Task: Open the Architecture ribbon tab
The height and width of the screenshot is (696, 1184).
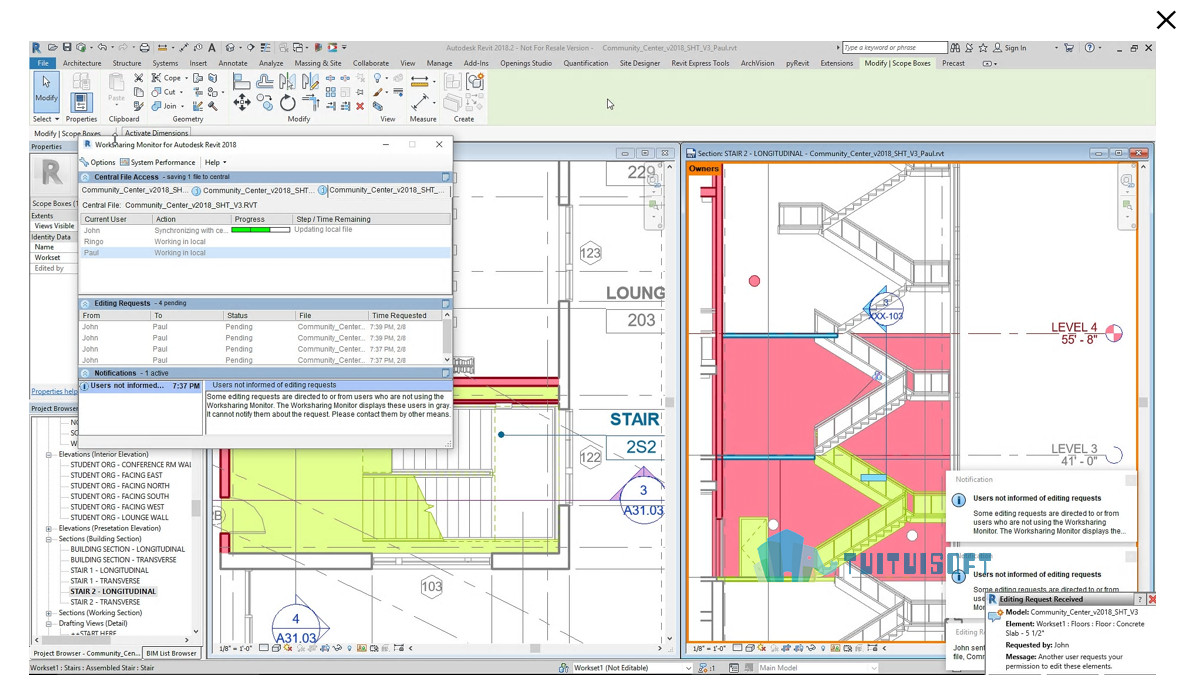Action: (82, 63)
